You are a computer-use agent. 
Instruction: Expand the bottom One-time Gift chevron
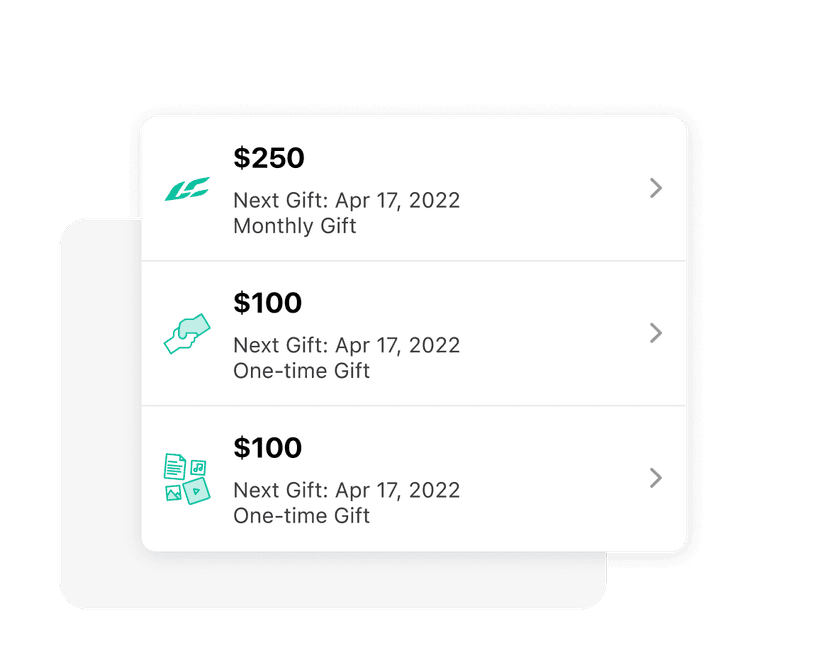(x=655, y=478)
